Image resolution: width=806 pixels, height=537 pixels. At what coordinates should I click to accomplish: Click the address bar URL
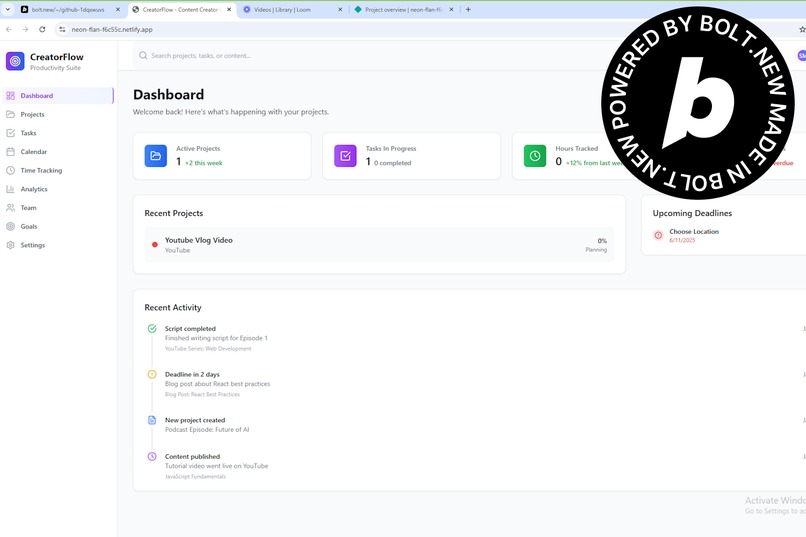(112, 30)
